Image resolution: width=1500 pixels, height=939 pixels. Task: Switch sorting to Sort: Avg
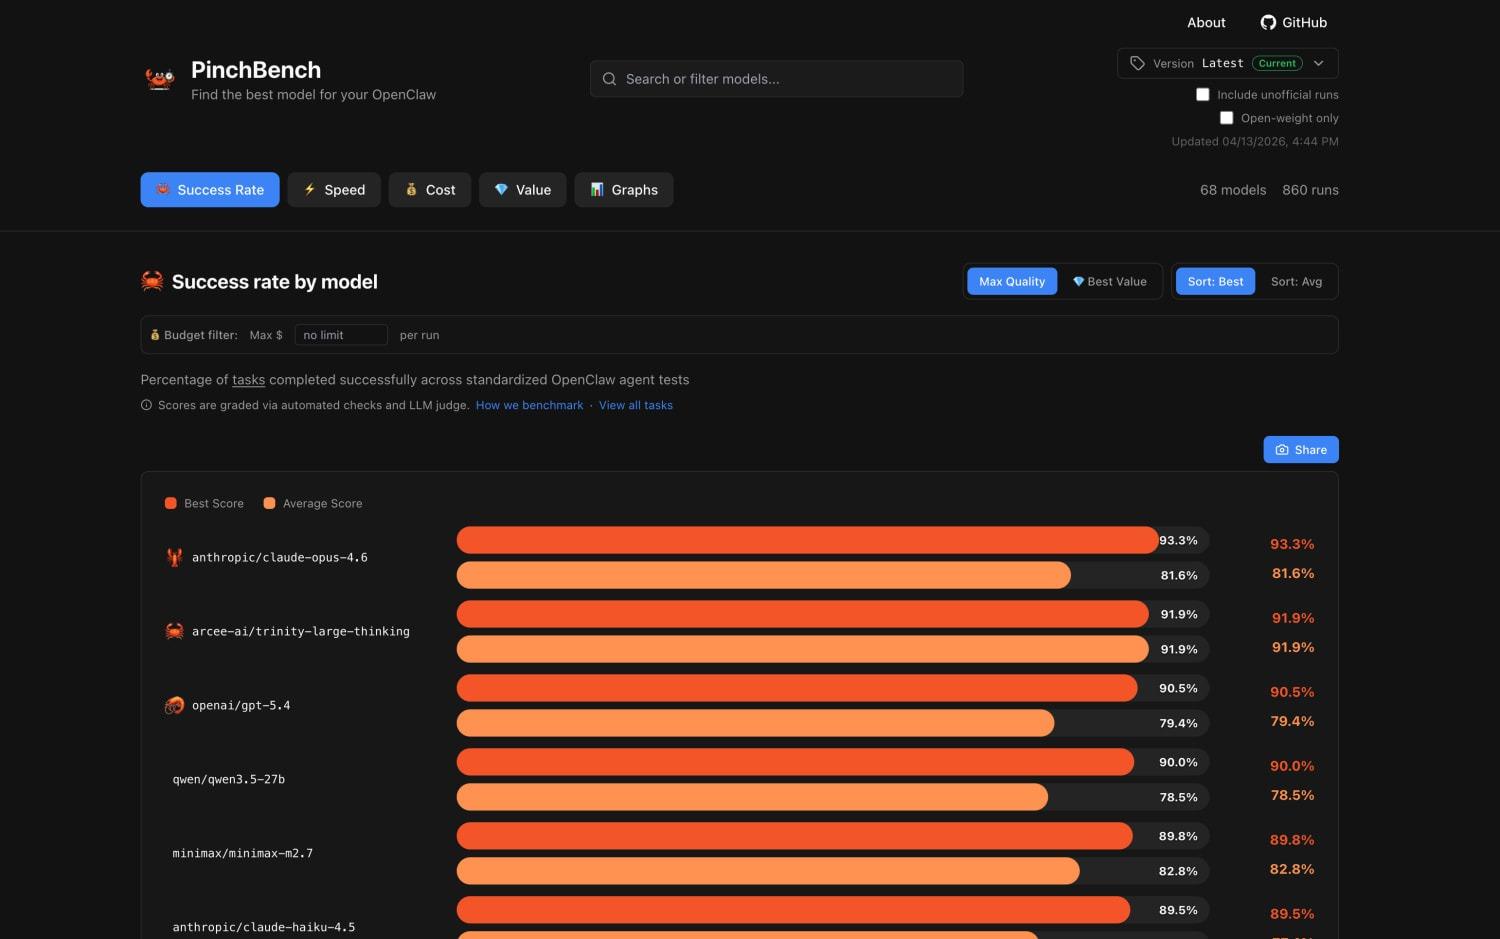click(1296, 282)
